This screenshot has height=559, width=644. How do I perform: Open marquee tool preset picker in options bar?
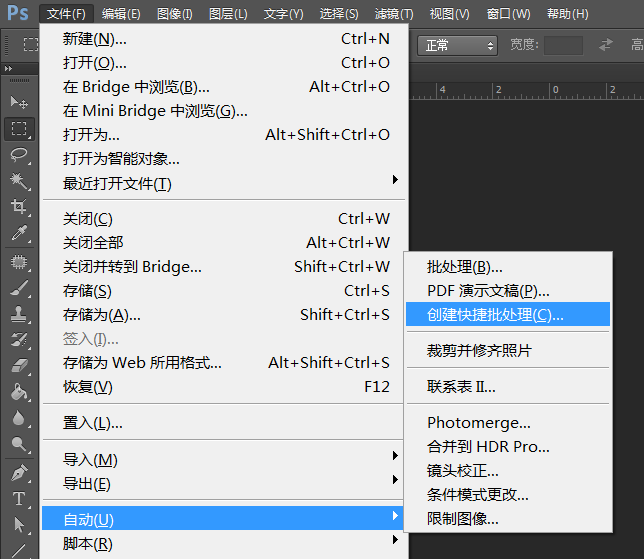[31, 44]
